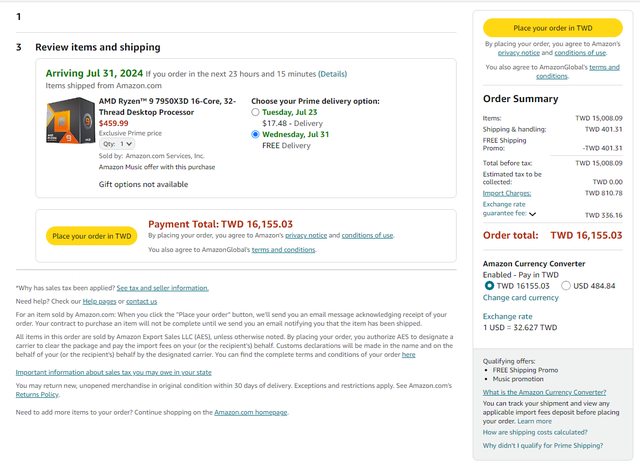Select Tuesday, Jul 23 delivery option

256,113
